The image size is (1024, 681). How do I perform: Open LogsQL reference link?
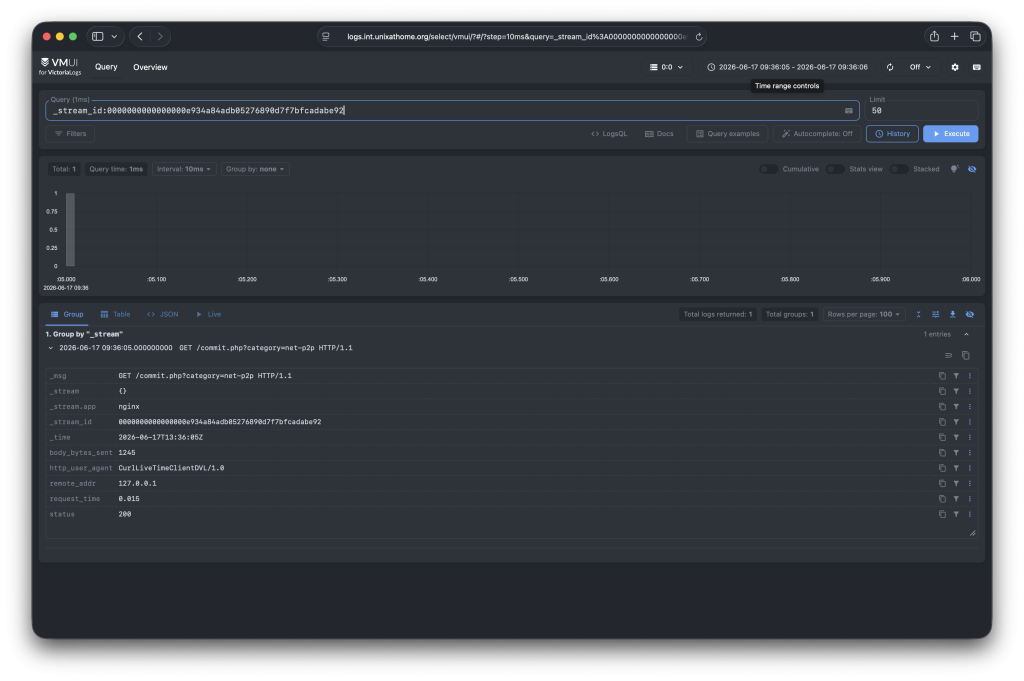[x=609, y=134]
